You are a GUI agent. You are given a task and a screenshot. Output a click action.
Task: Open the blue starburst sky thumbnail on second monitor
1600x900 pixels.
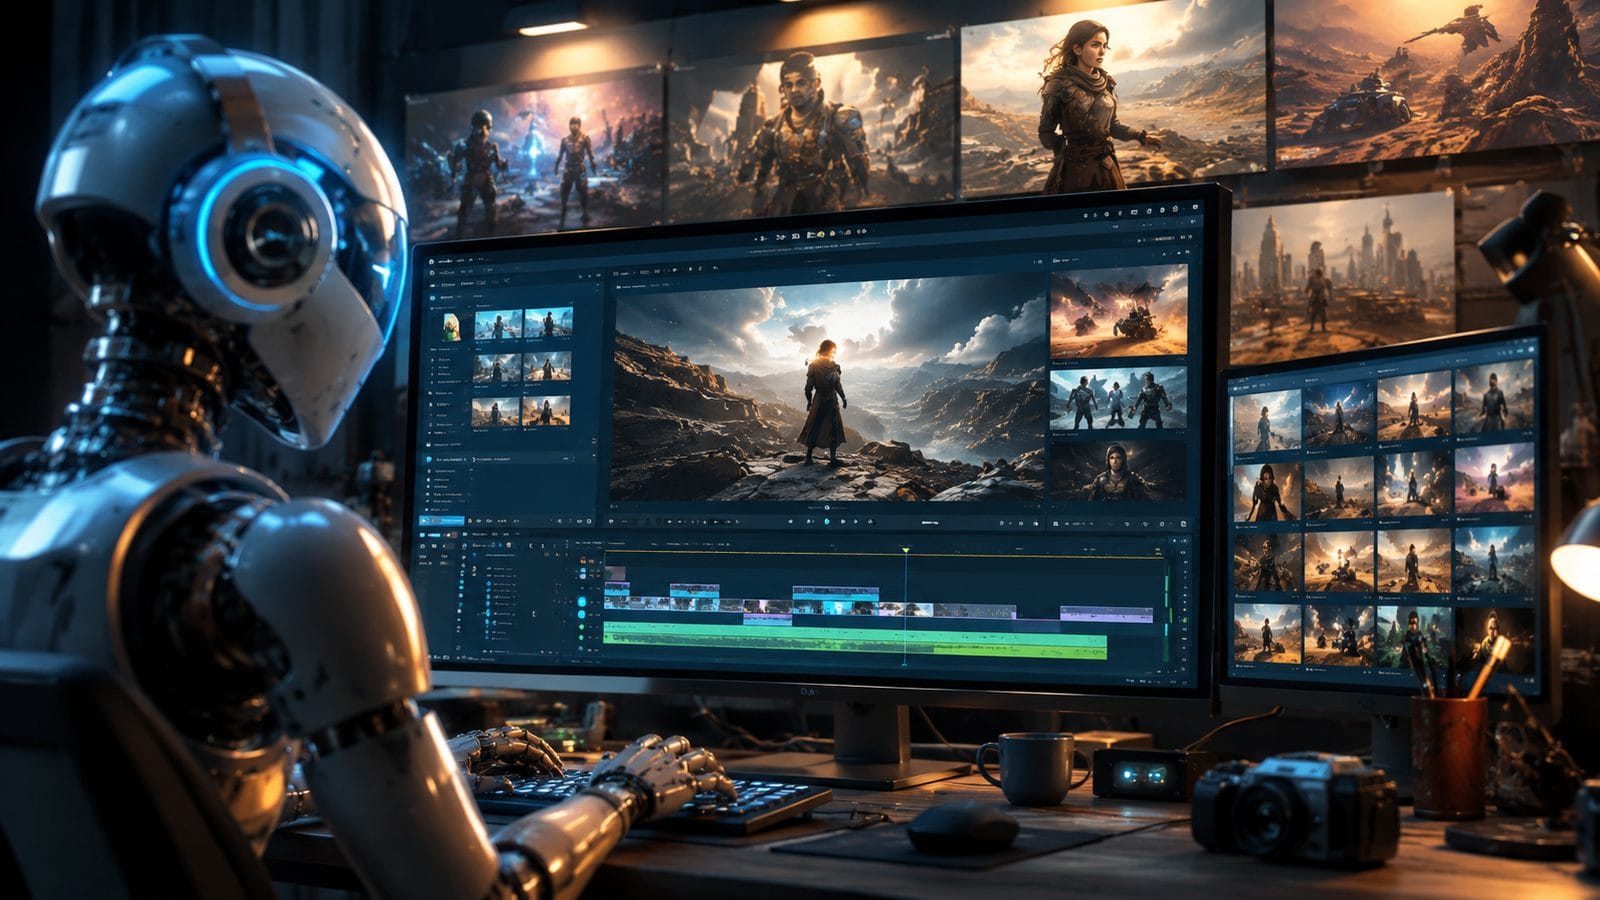click(x=1339, y=417)
